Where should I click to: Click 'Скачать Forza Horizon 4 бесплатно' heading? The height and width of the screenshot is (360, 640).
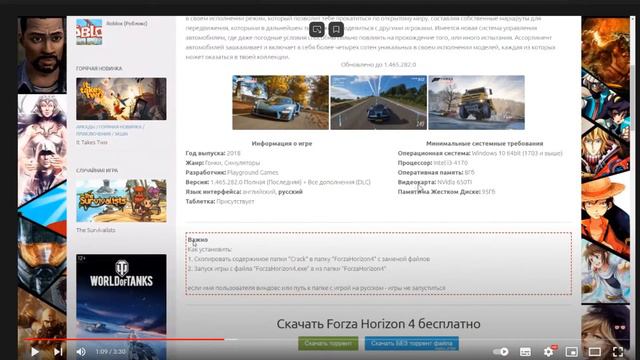point(378,324)
